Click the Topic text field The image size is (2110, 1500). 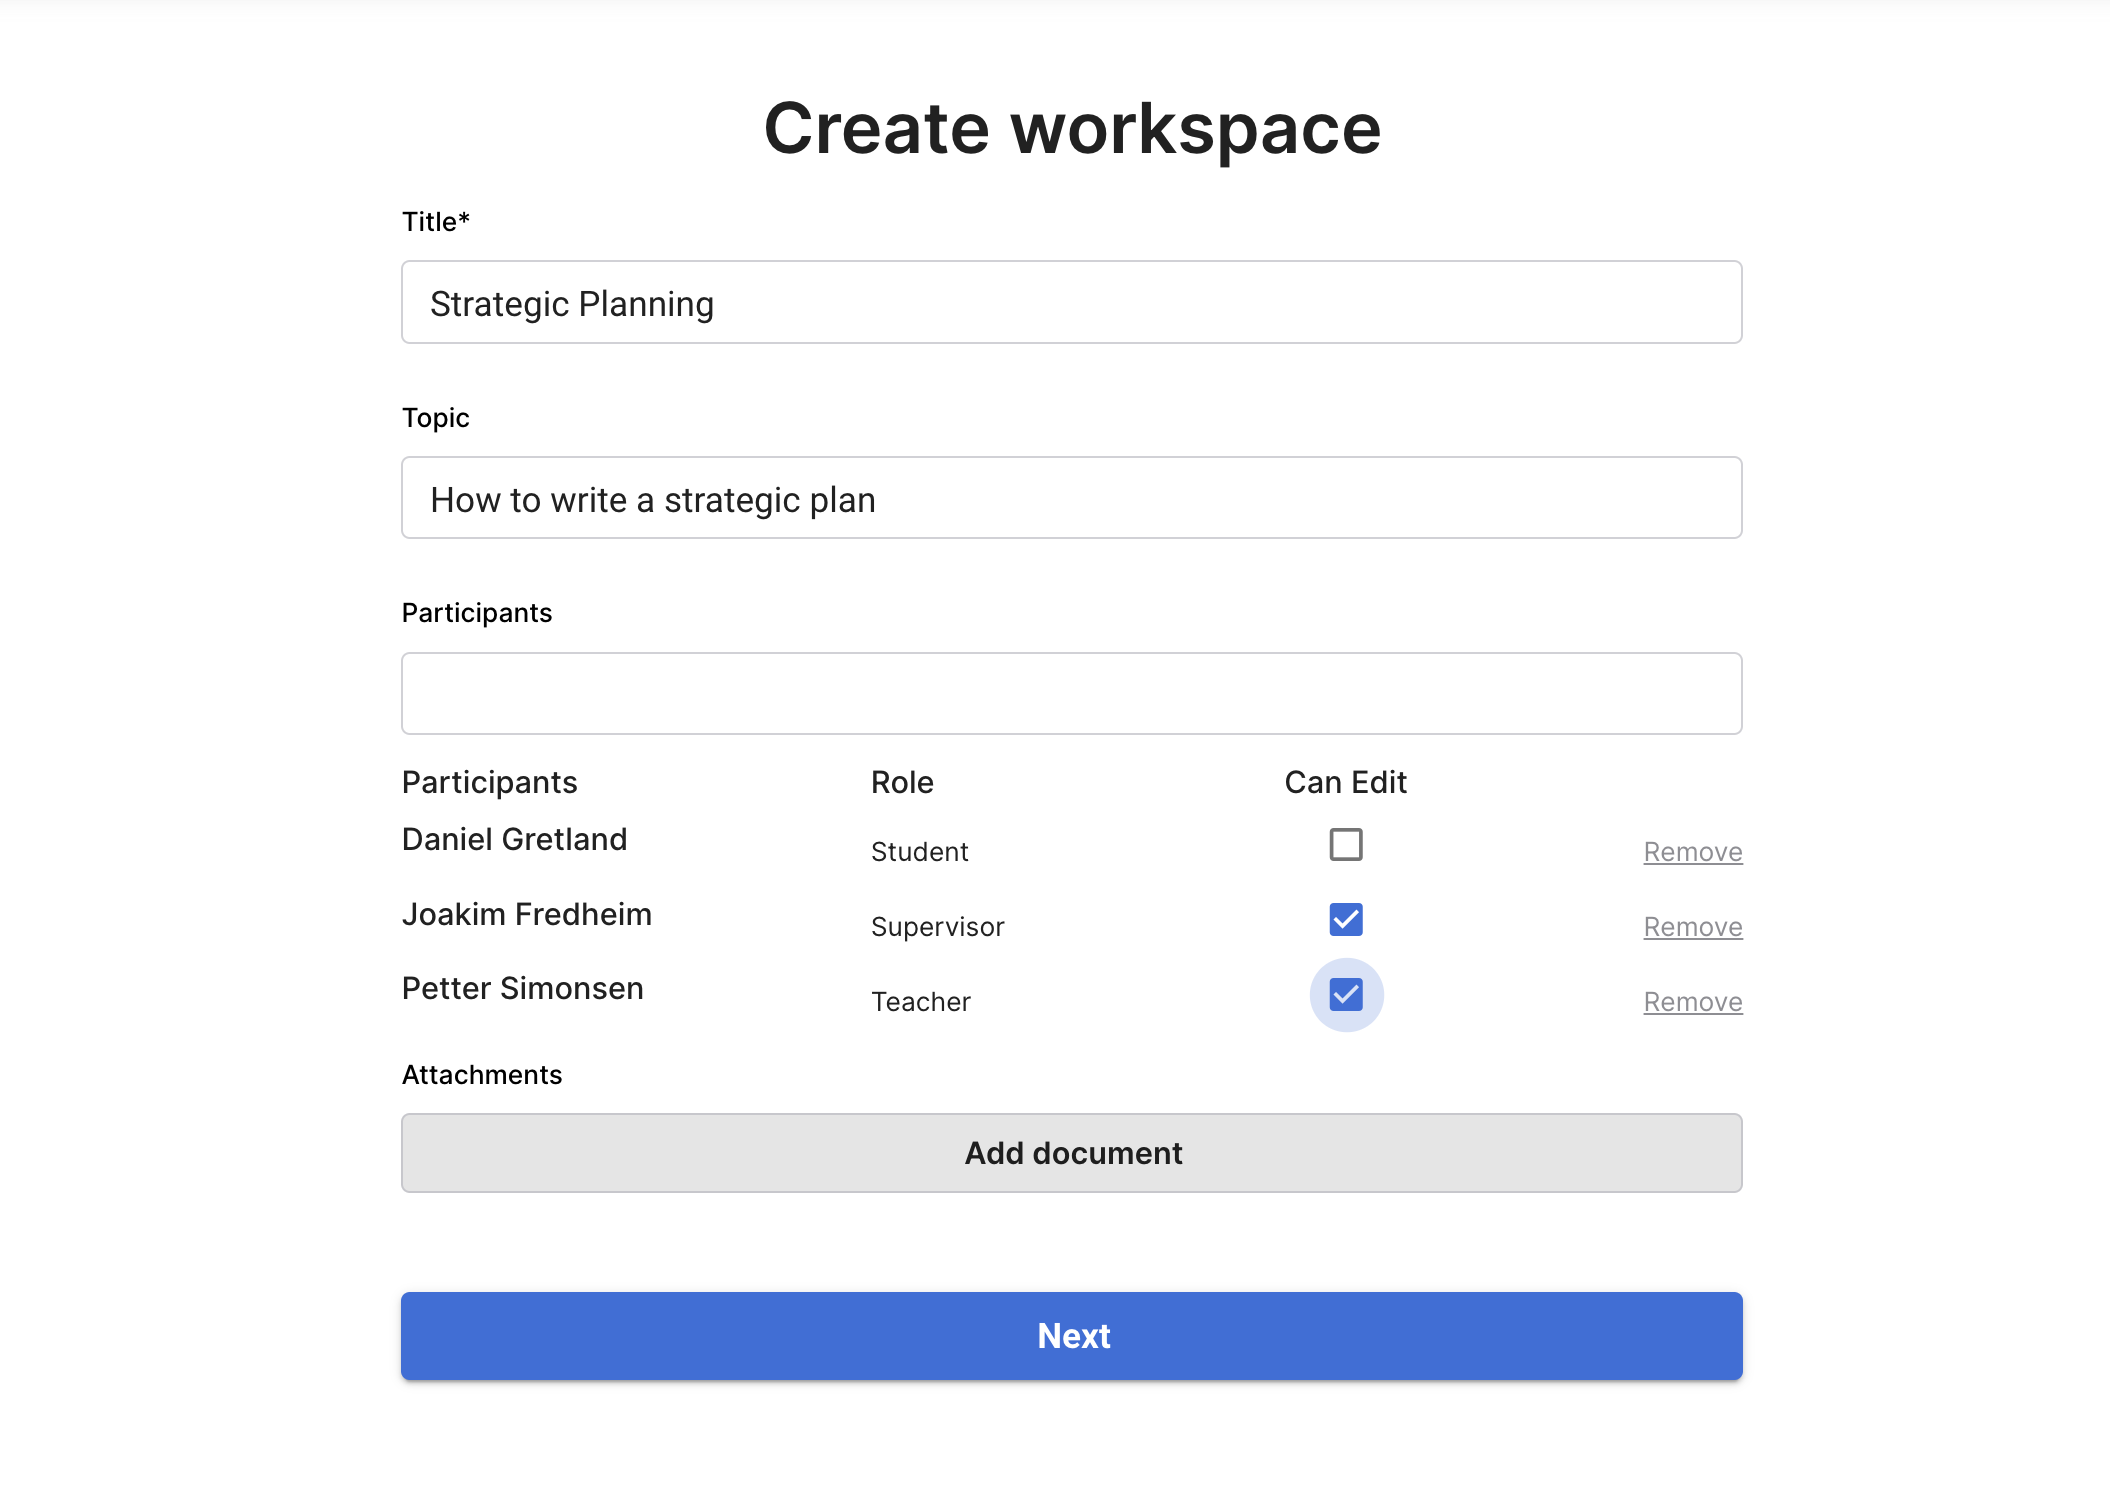(1071, 499)
